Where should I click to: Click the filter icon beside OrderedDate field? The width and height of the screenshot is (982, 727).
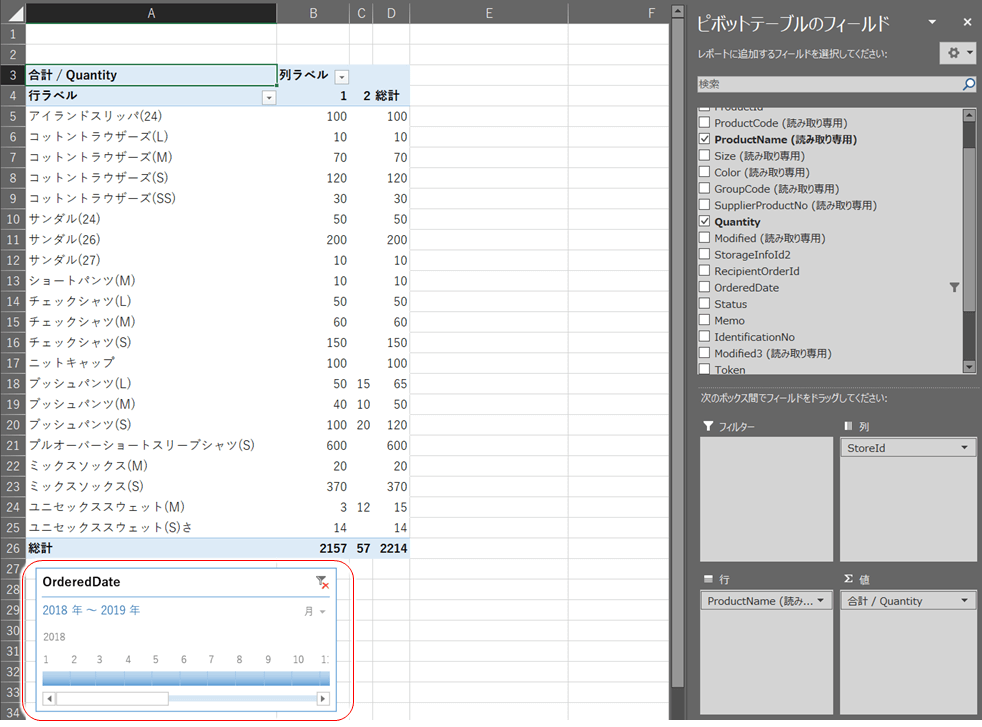point(954,288)
